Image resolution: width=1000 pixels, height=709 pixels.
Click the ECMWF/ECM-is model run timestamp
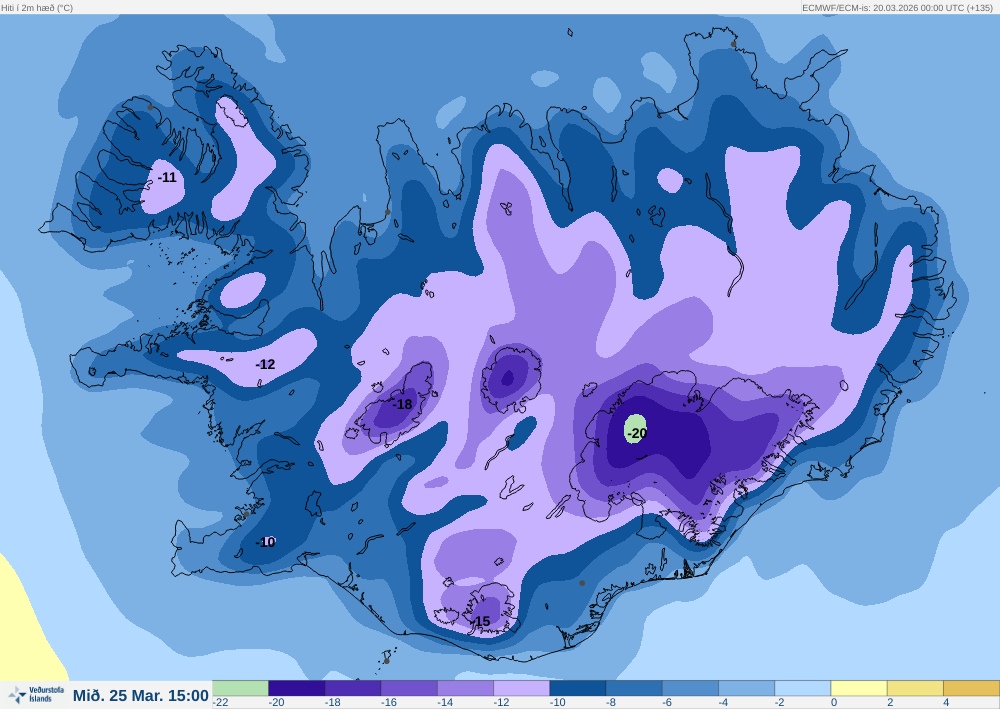click(x=897, y=8)
